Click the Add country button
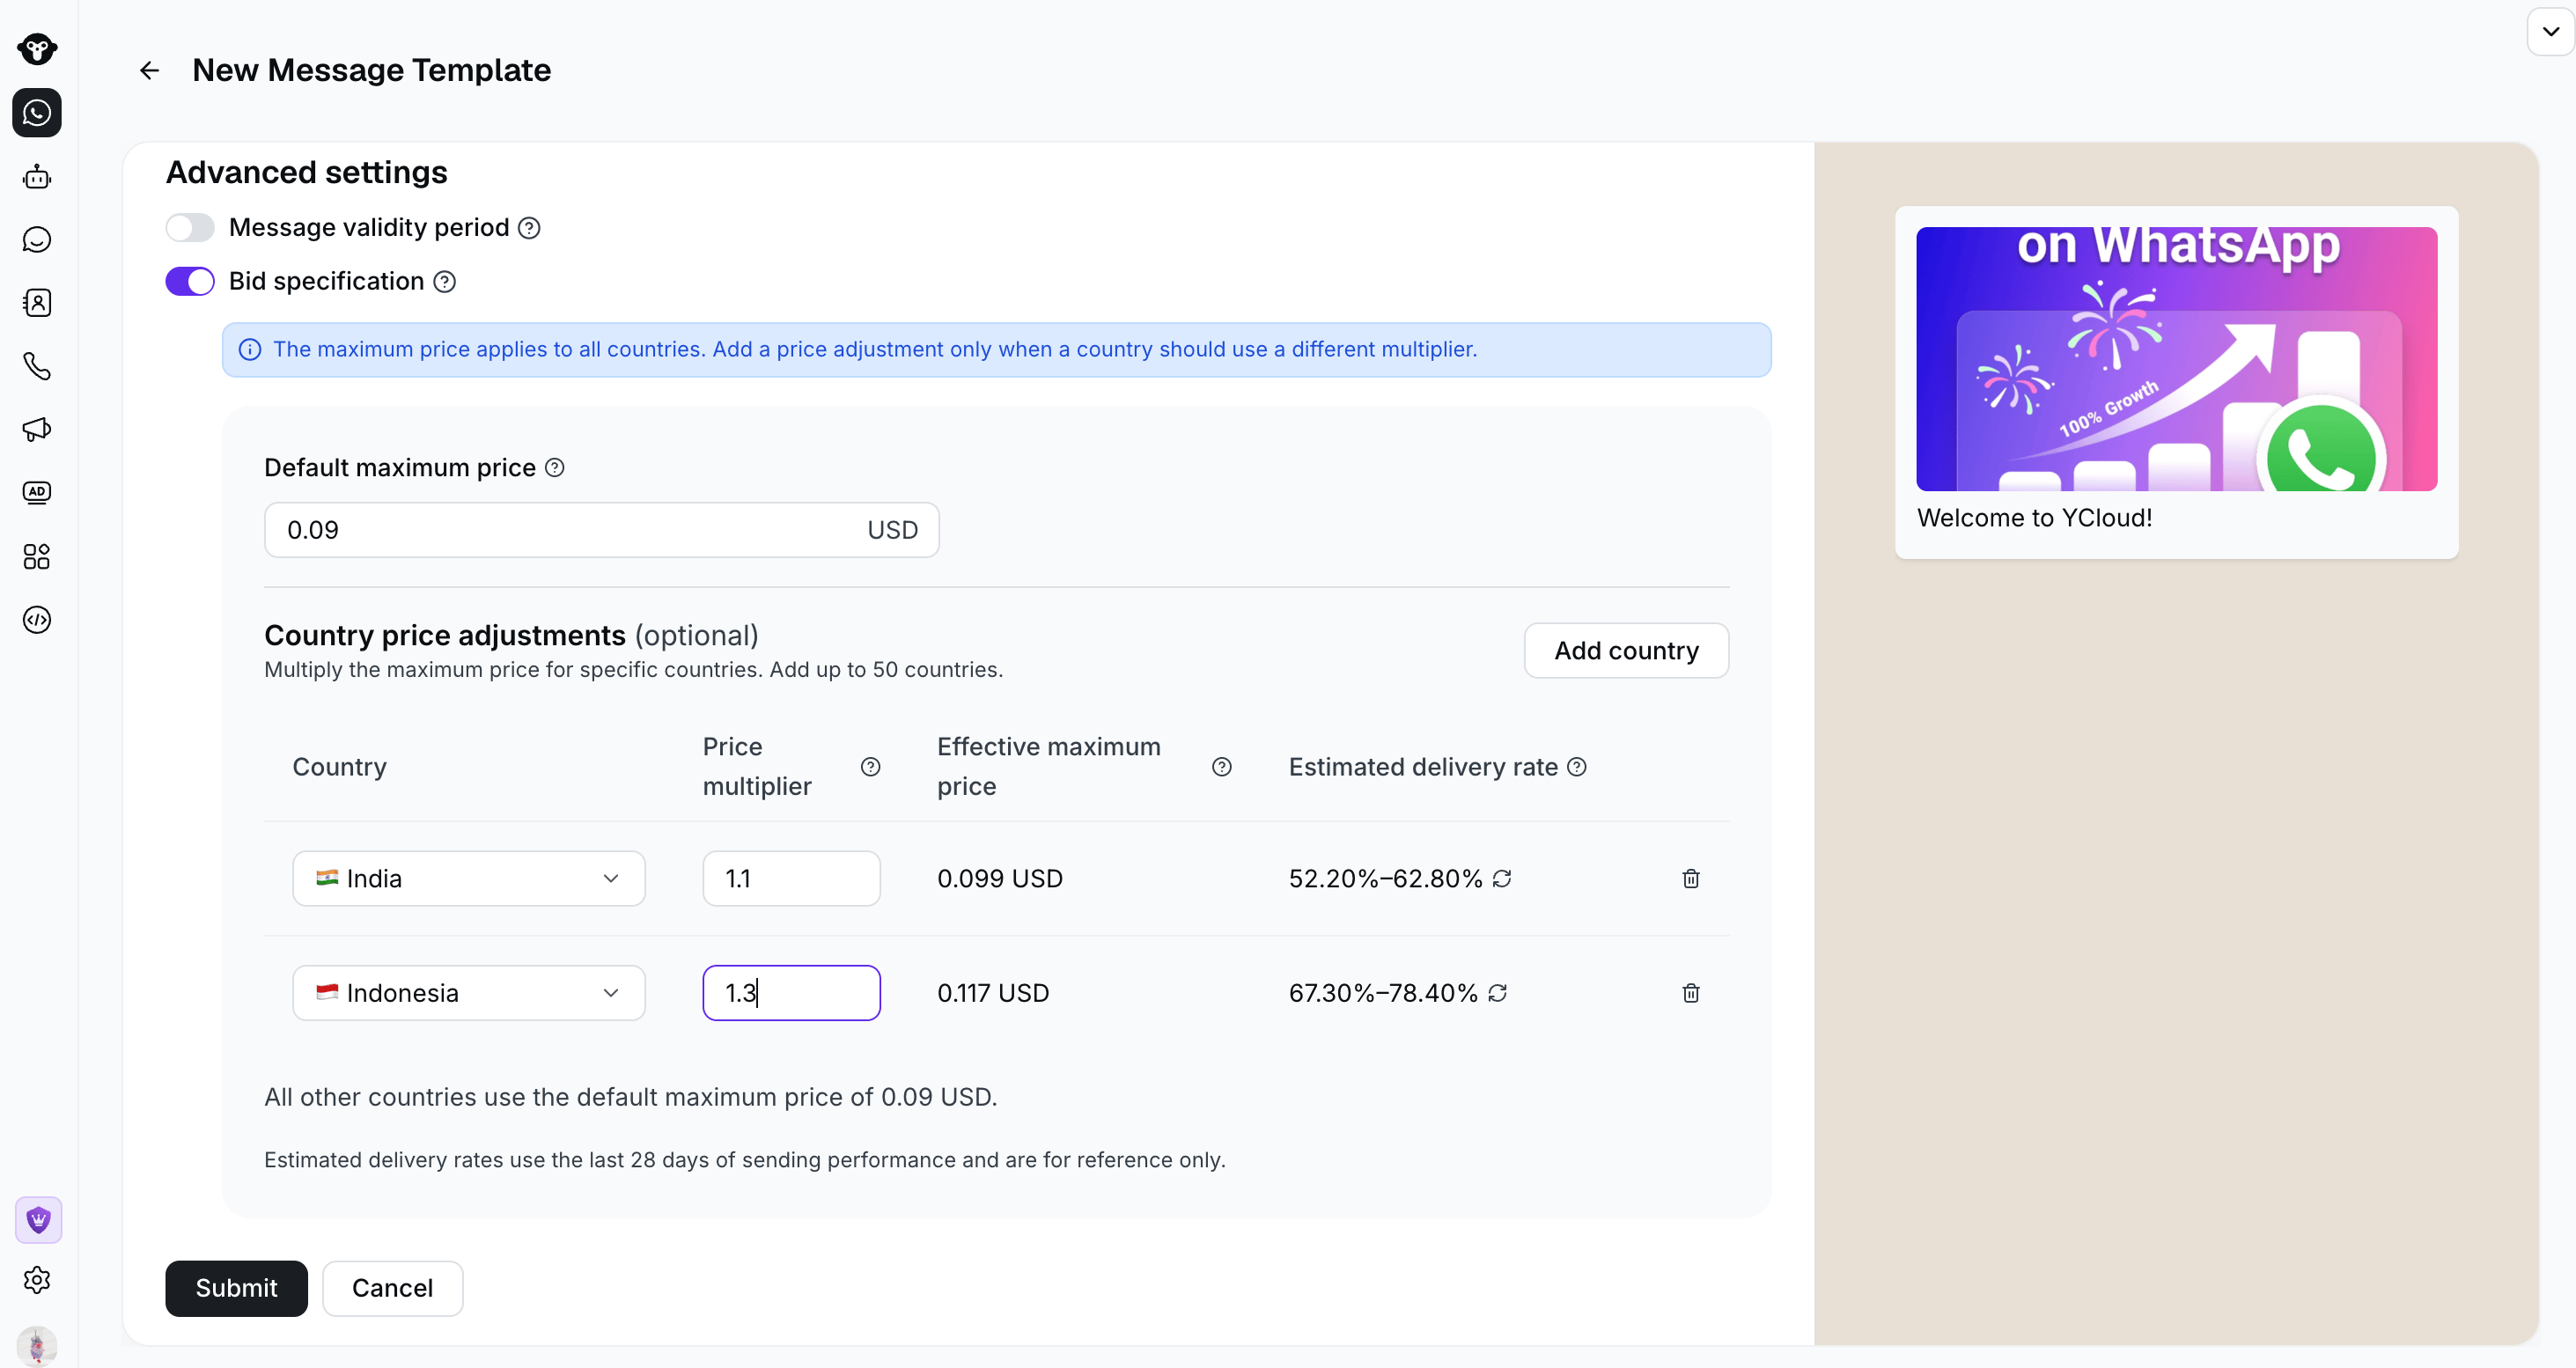The height and width of the screenshot is (1368, 2576). pos(1626,651)
